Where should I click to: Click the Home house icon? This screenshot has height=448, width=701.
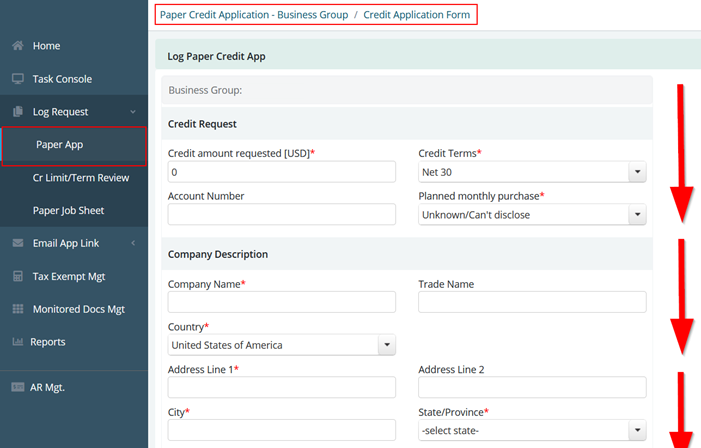click(x=18, y=46)
